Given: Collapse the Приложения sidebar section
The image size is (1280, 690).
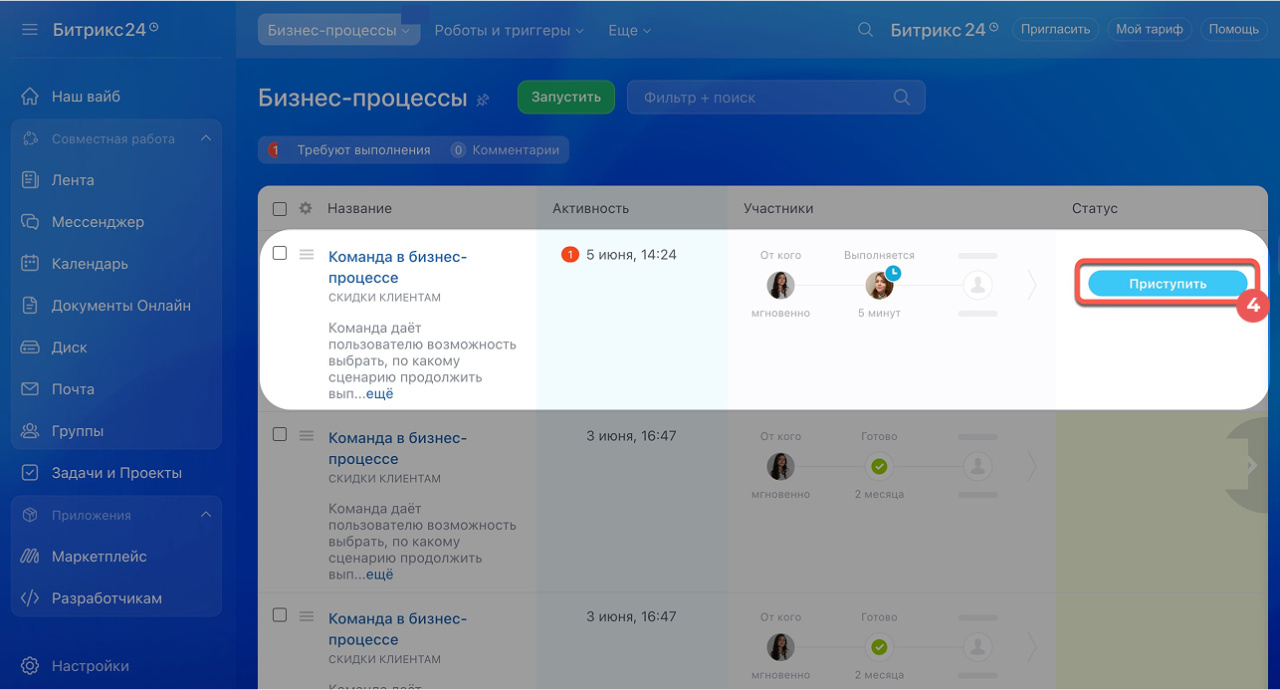Looking at the screenshot, I should point(206,515).
